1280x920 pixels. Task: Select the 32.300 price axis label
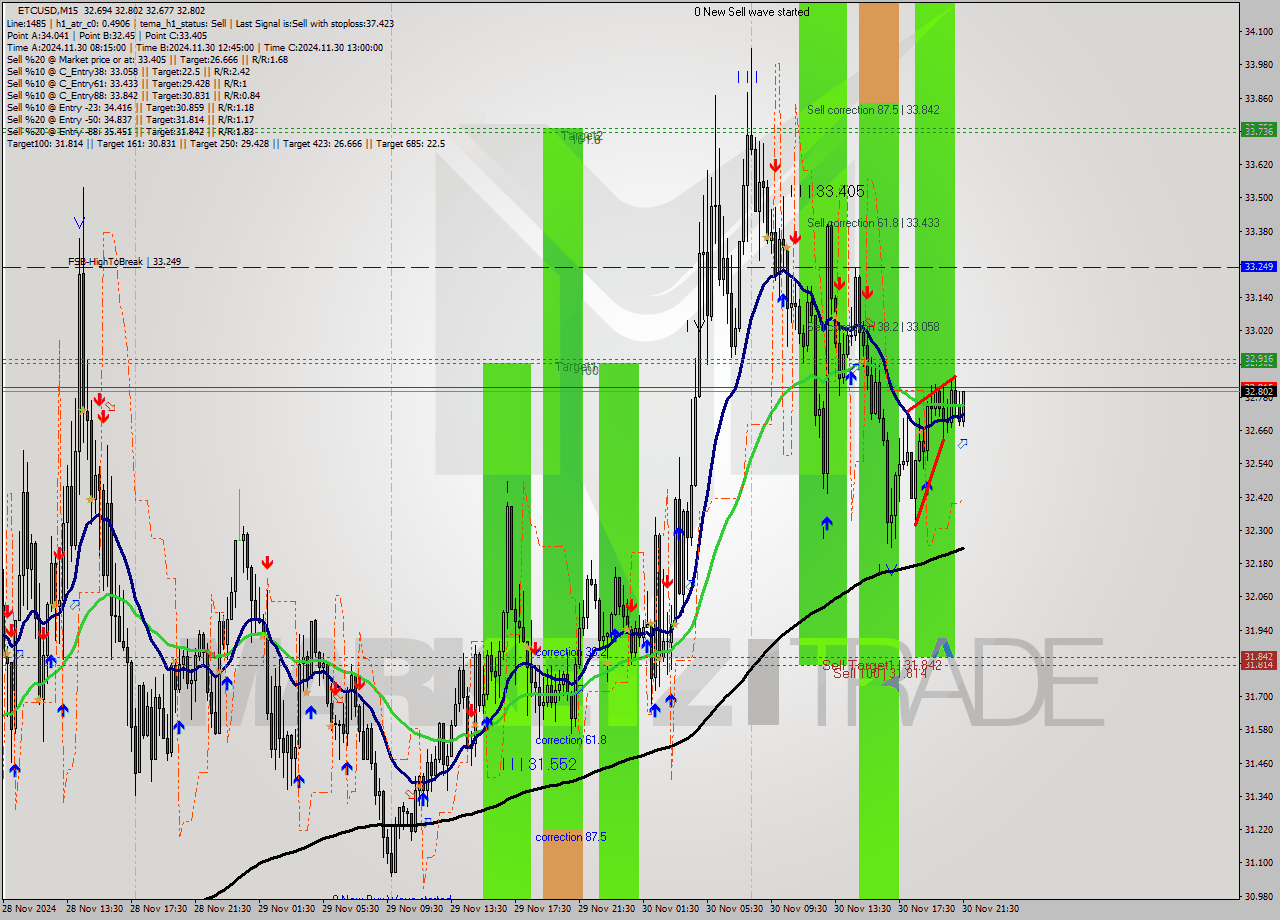click(x=1259, y=530)
